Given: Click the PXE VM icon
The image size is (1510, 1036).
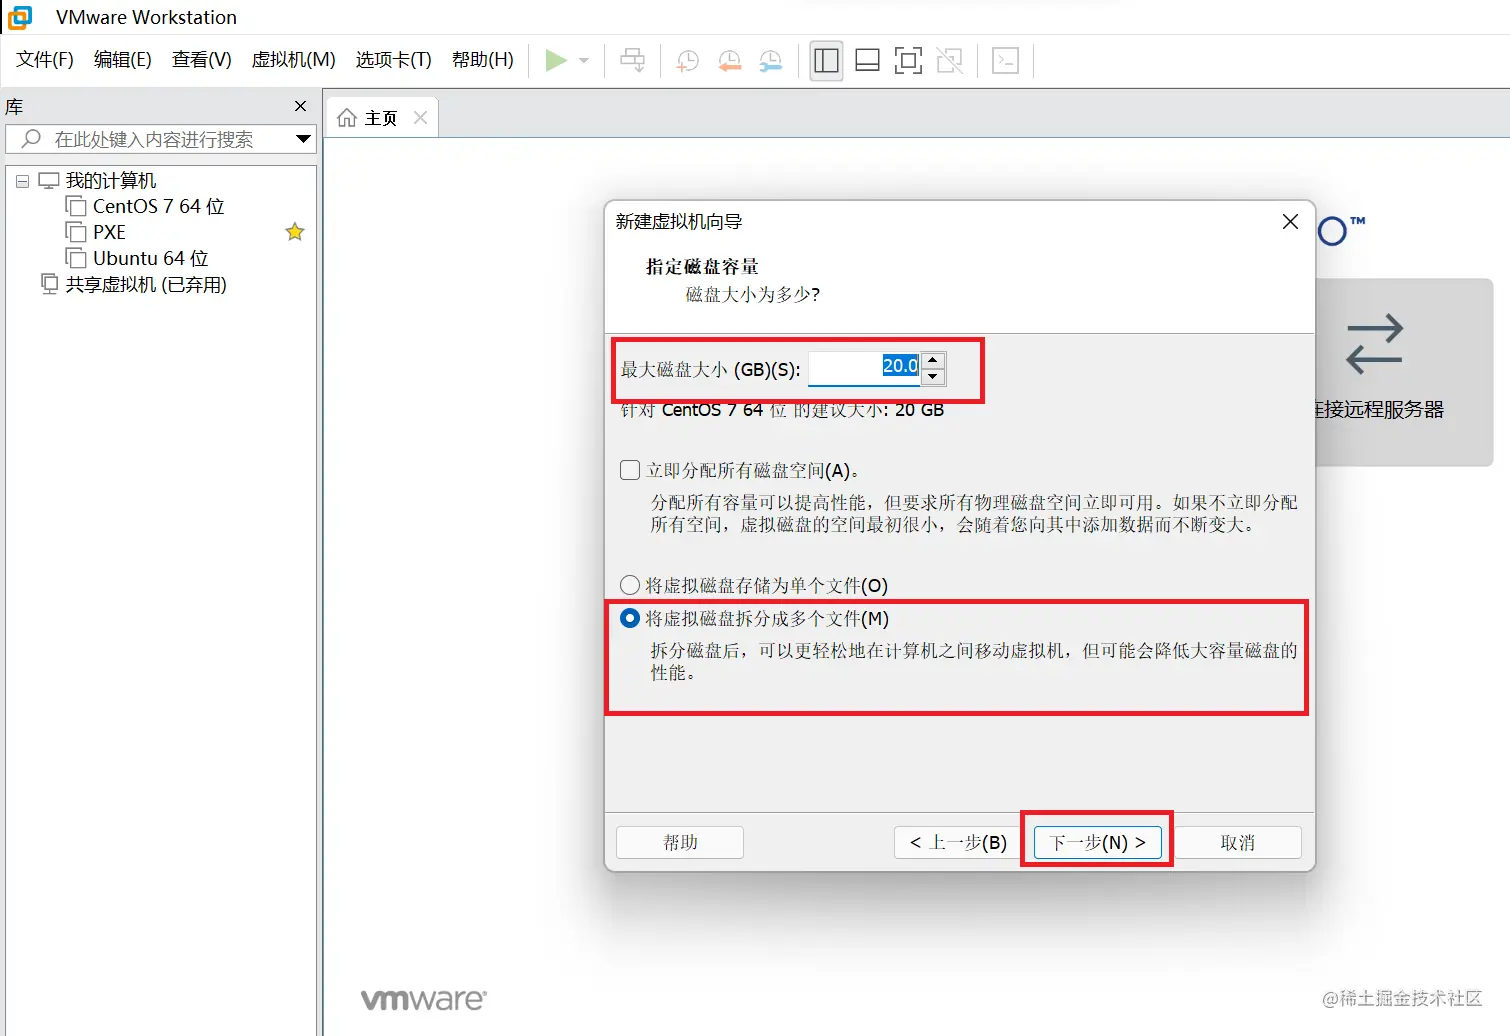Looking at the screenshot, I should point(76,232).
